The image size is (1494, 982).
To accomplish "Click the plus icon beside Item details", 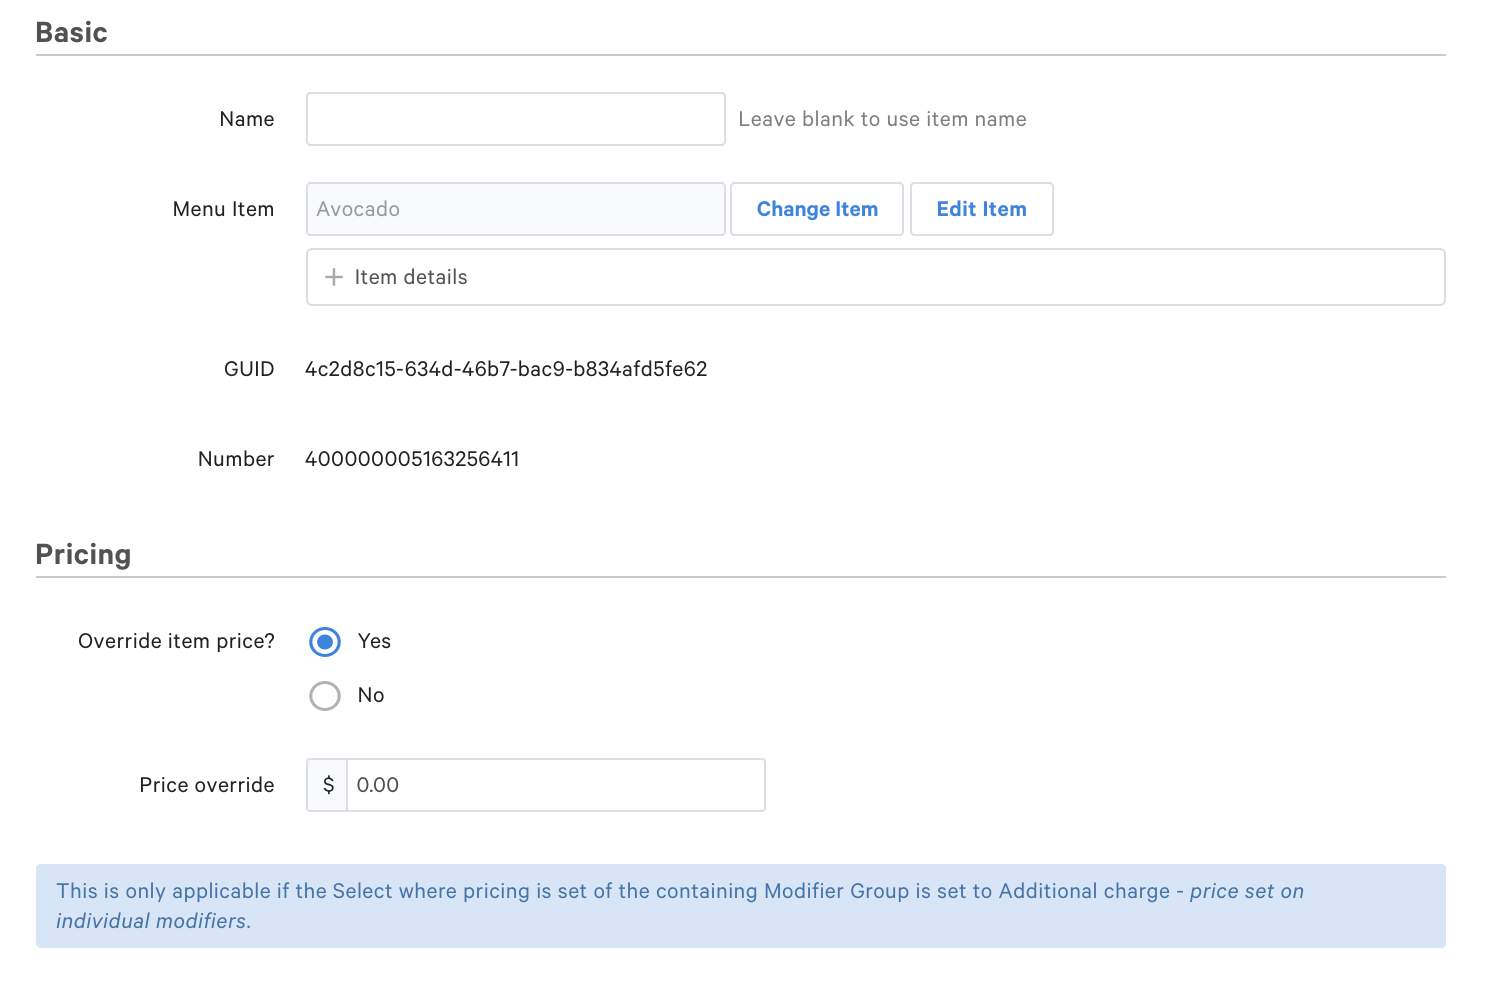I will click(x=334, y=277).
